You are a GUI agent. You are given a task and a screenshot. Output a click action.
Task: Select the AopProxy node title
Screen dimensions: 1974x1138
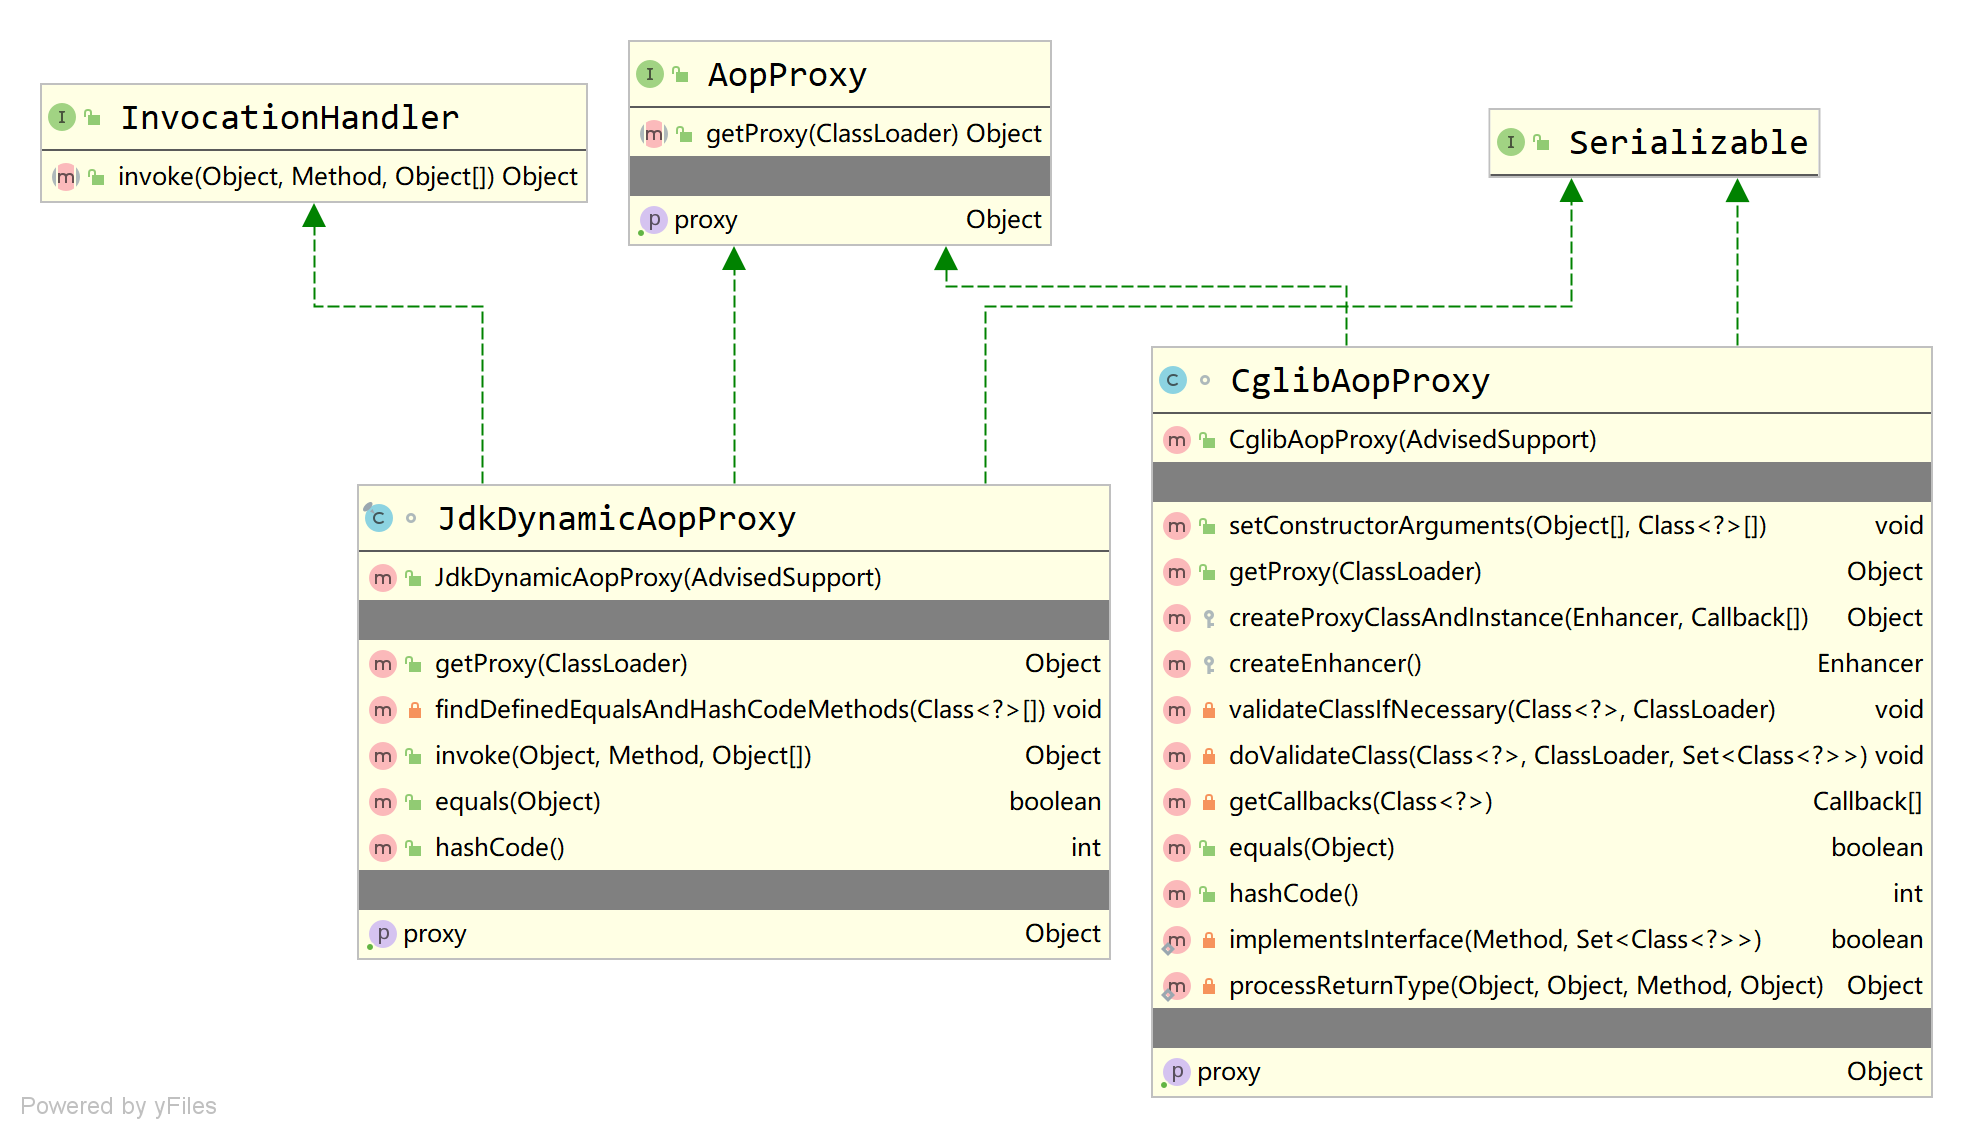coord(787,75)
